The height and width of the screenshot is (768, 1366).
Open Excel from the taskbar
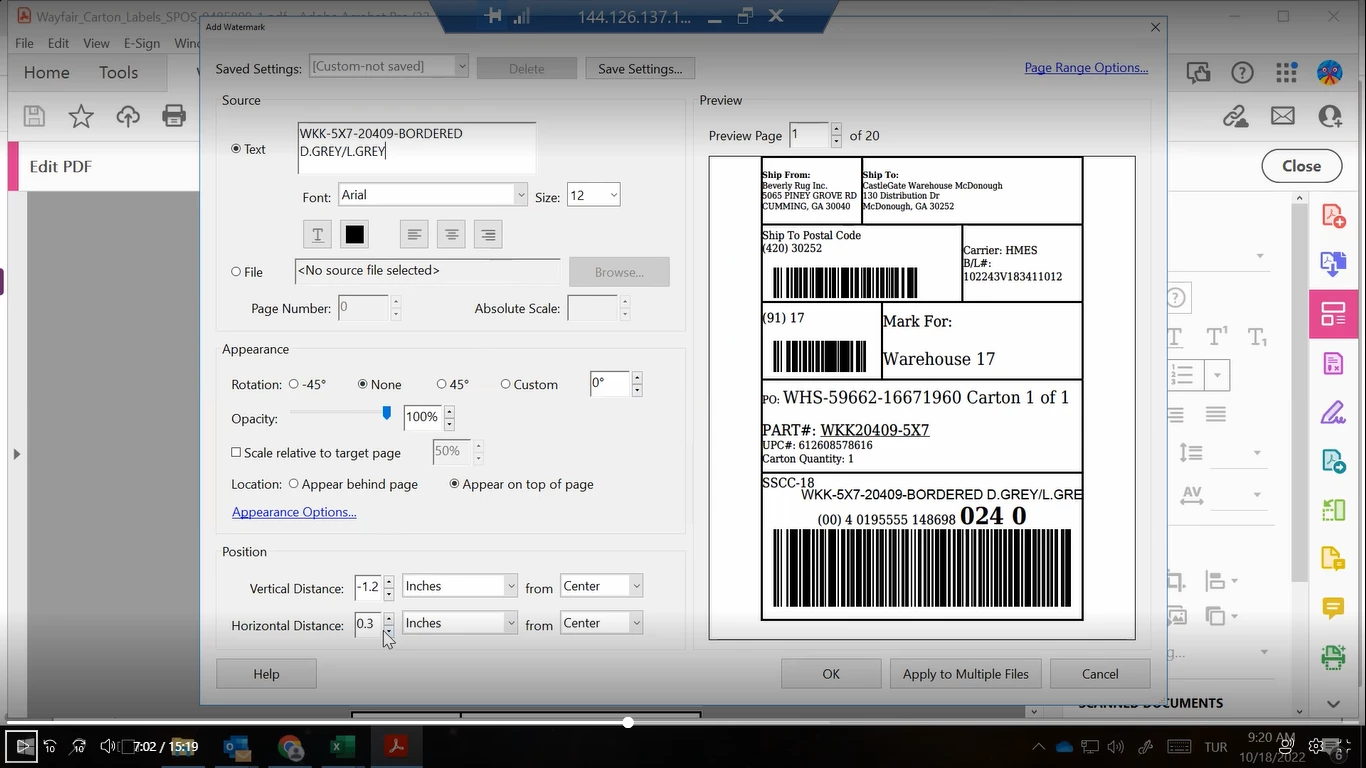(x=342, y=746)
